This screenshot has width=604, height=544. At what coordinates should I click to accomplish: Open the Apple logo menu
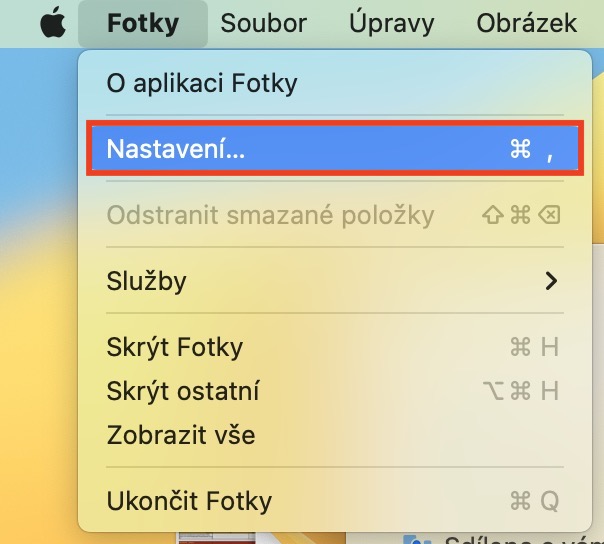tap(52, 23)
